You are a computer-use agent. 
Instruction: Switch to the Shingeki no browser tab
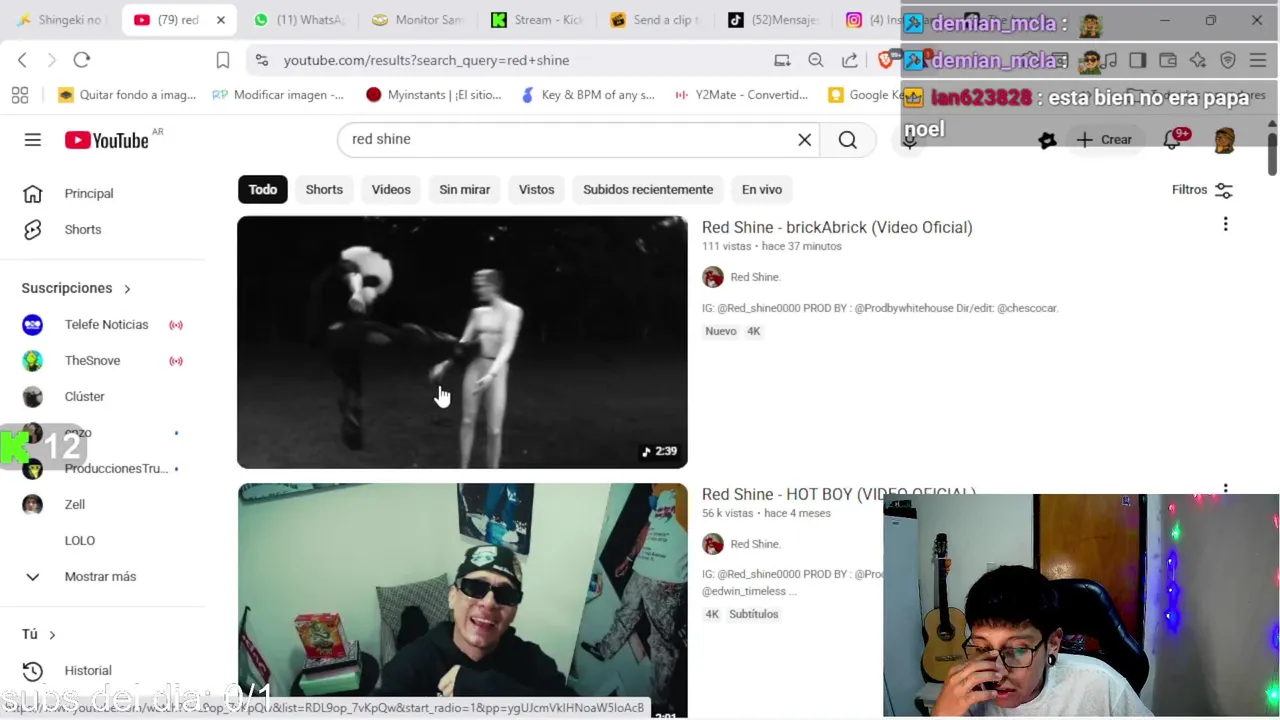[x=60, y=20]
